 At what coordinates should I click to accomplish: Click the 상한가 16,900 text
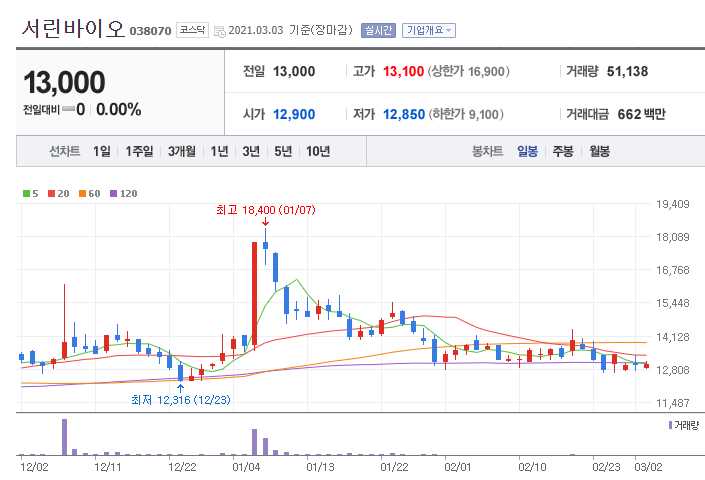[469, 71]
